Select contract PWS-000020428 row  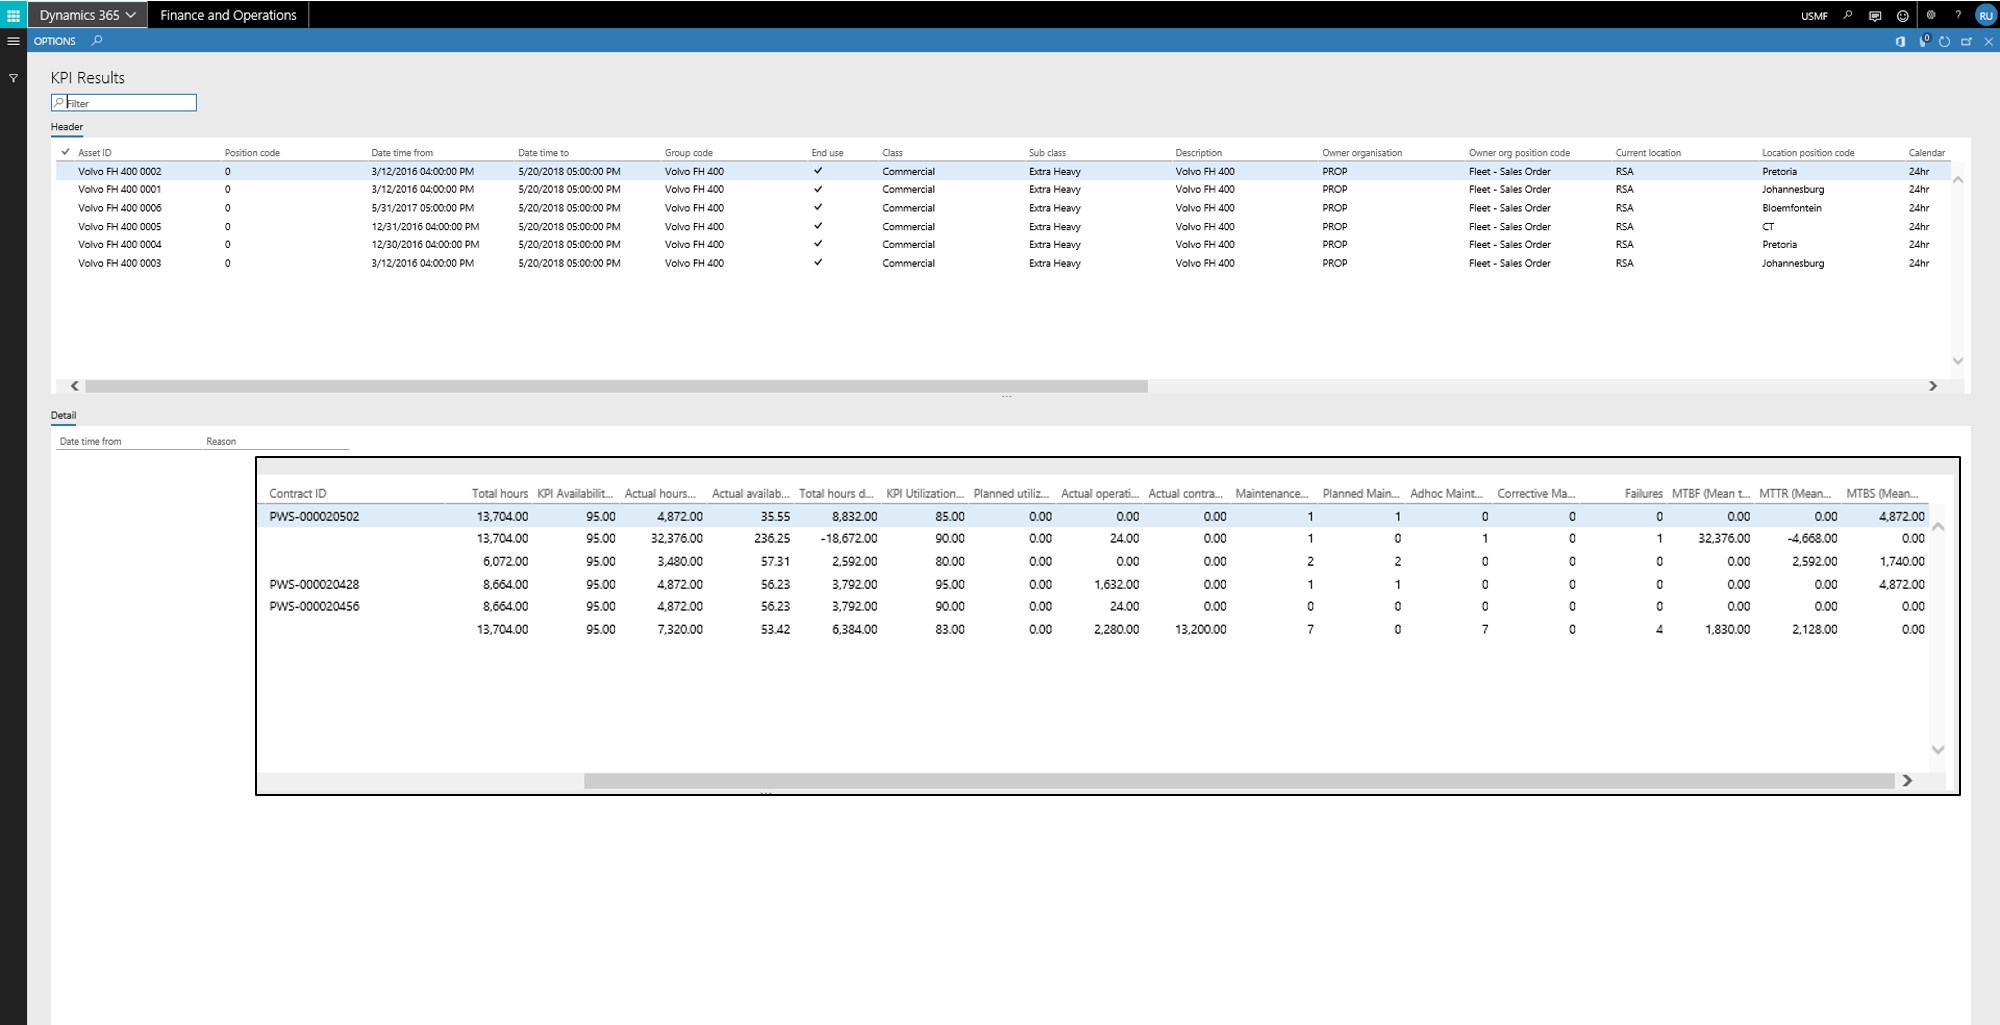[x=1093, y=584]
